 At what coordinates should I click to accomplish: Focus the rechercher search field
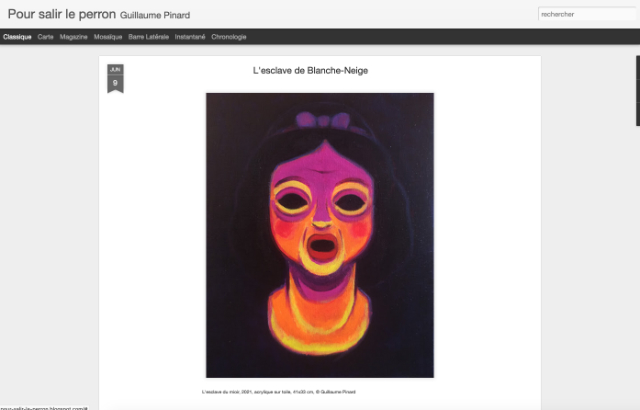coord(587,14)
